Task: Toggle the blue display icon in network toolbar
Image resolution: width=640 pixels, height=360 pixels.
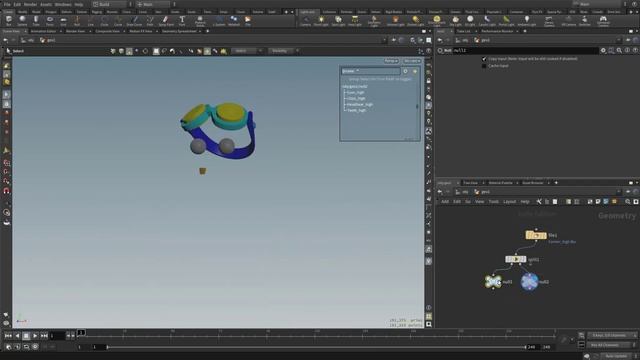Action: [x=606, y=202]
